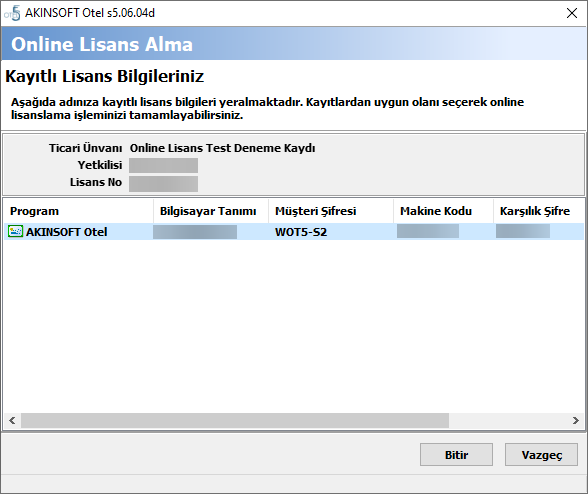This screenshot has height=494, width=588.
Task: Select the AKINSOFT Otel license row
Action: click(294, 232)
